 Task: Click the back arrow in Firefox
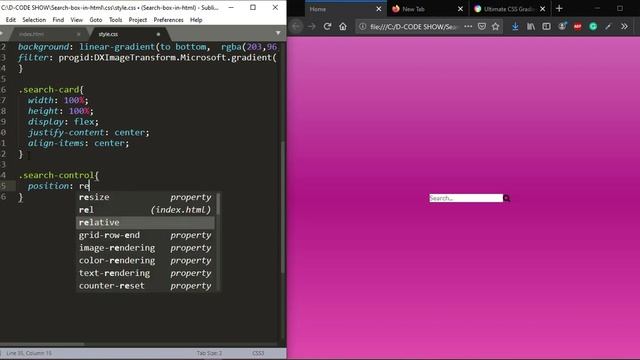(x=297, y=27)
